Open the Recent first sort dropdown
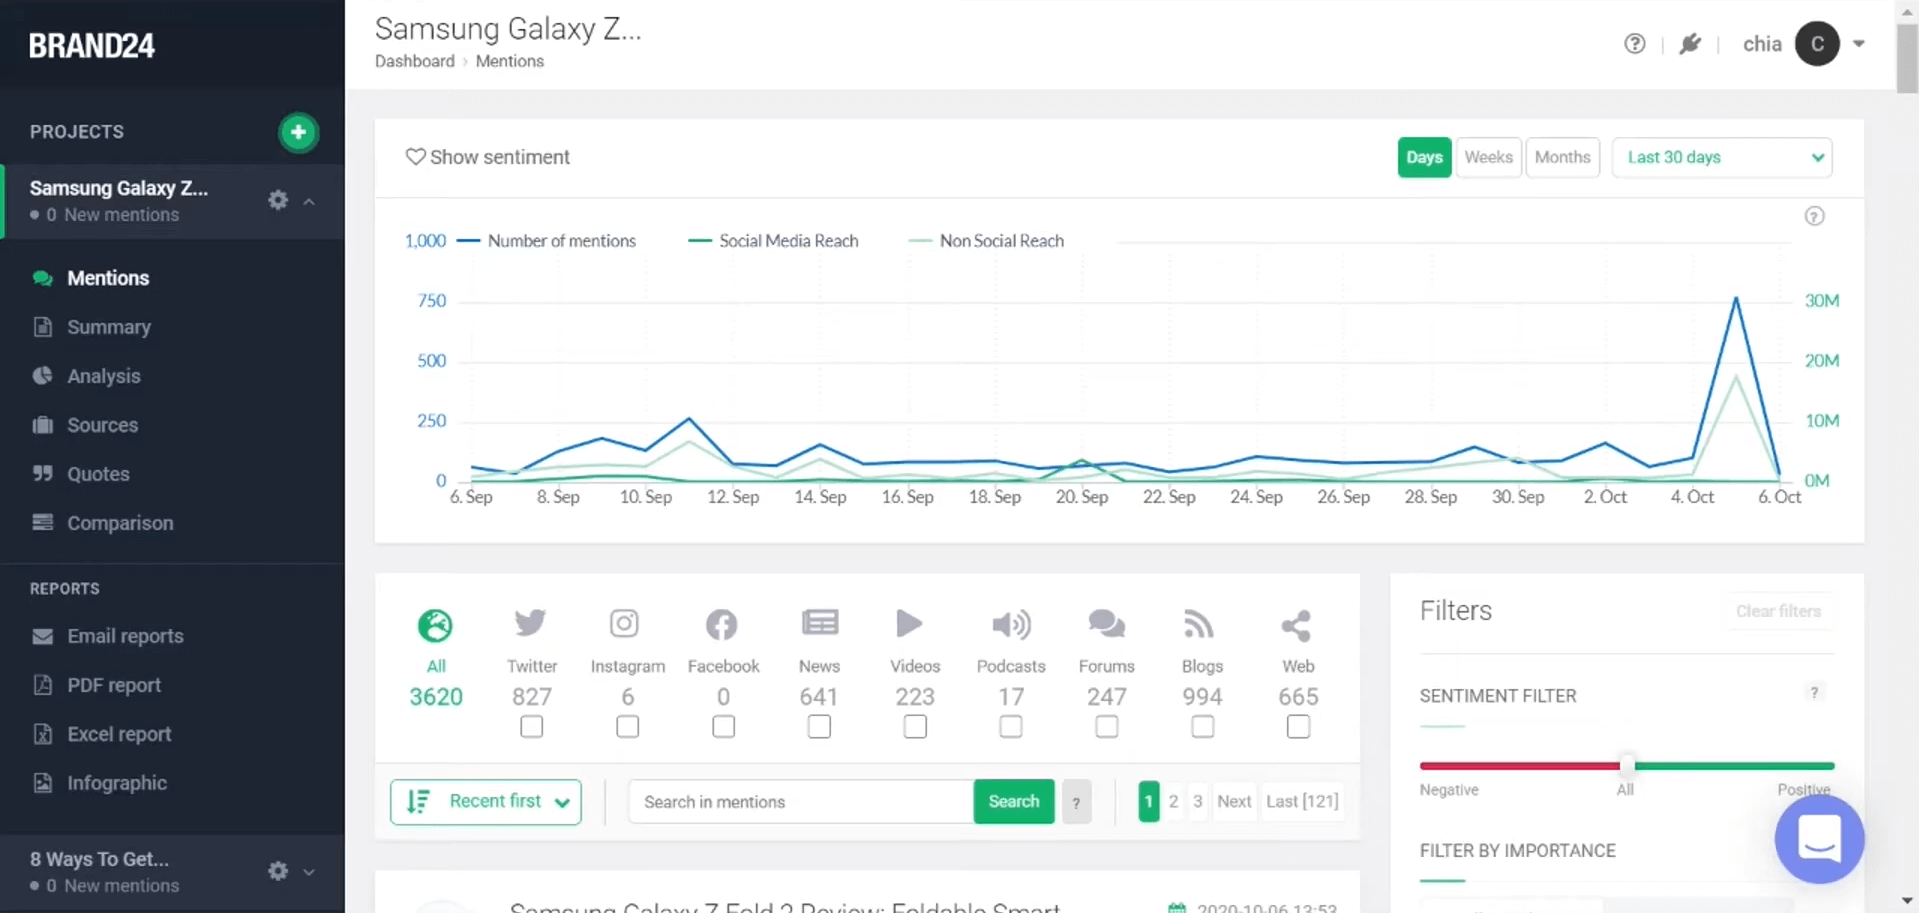 pos(486,802)
